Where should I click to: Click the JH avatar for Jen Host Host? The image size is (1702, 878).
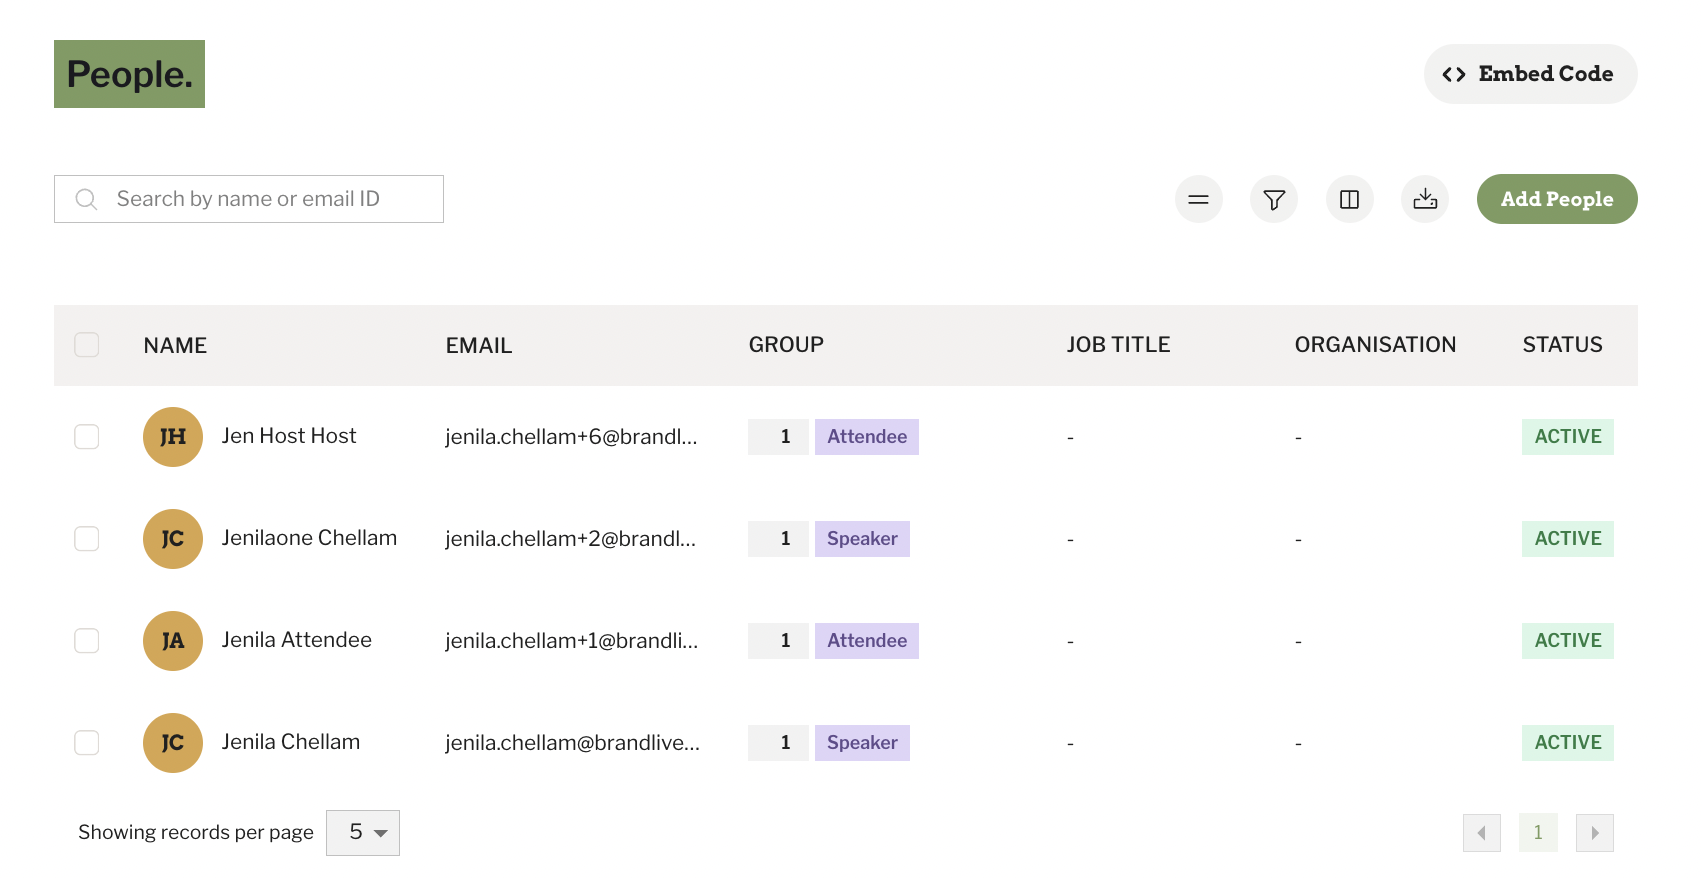(173, 437)
